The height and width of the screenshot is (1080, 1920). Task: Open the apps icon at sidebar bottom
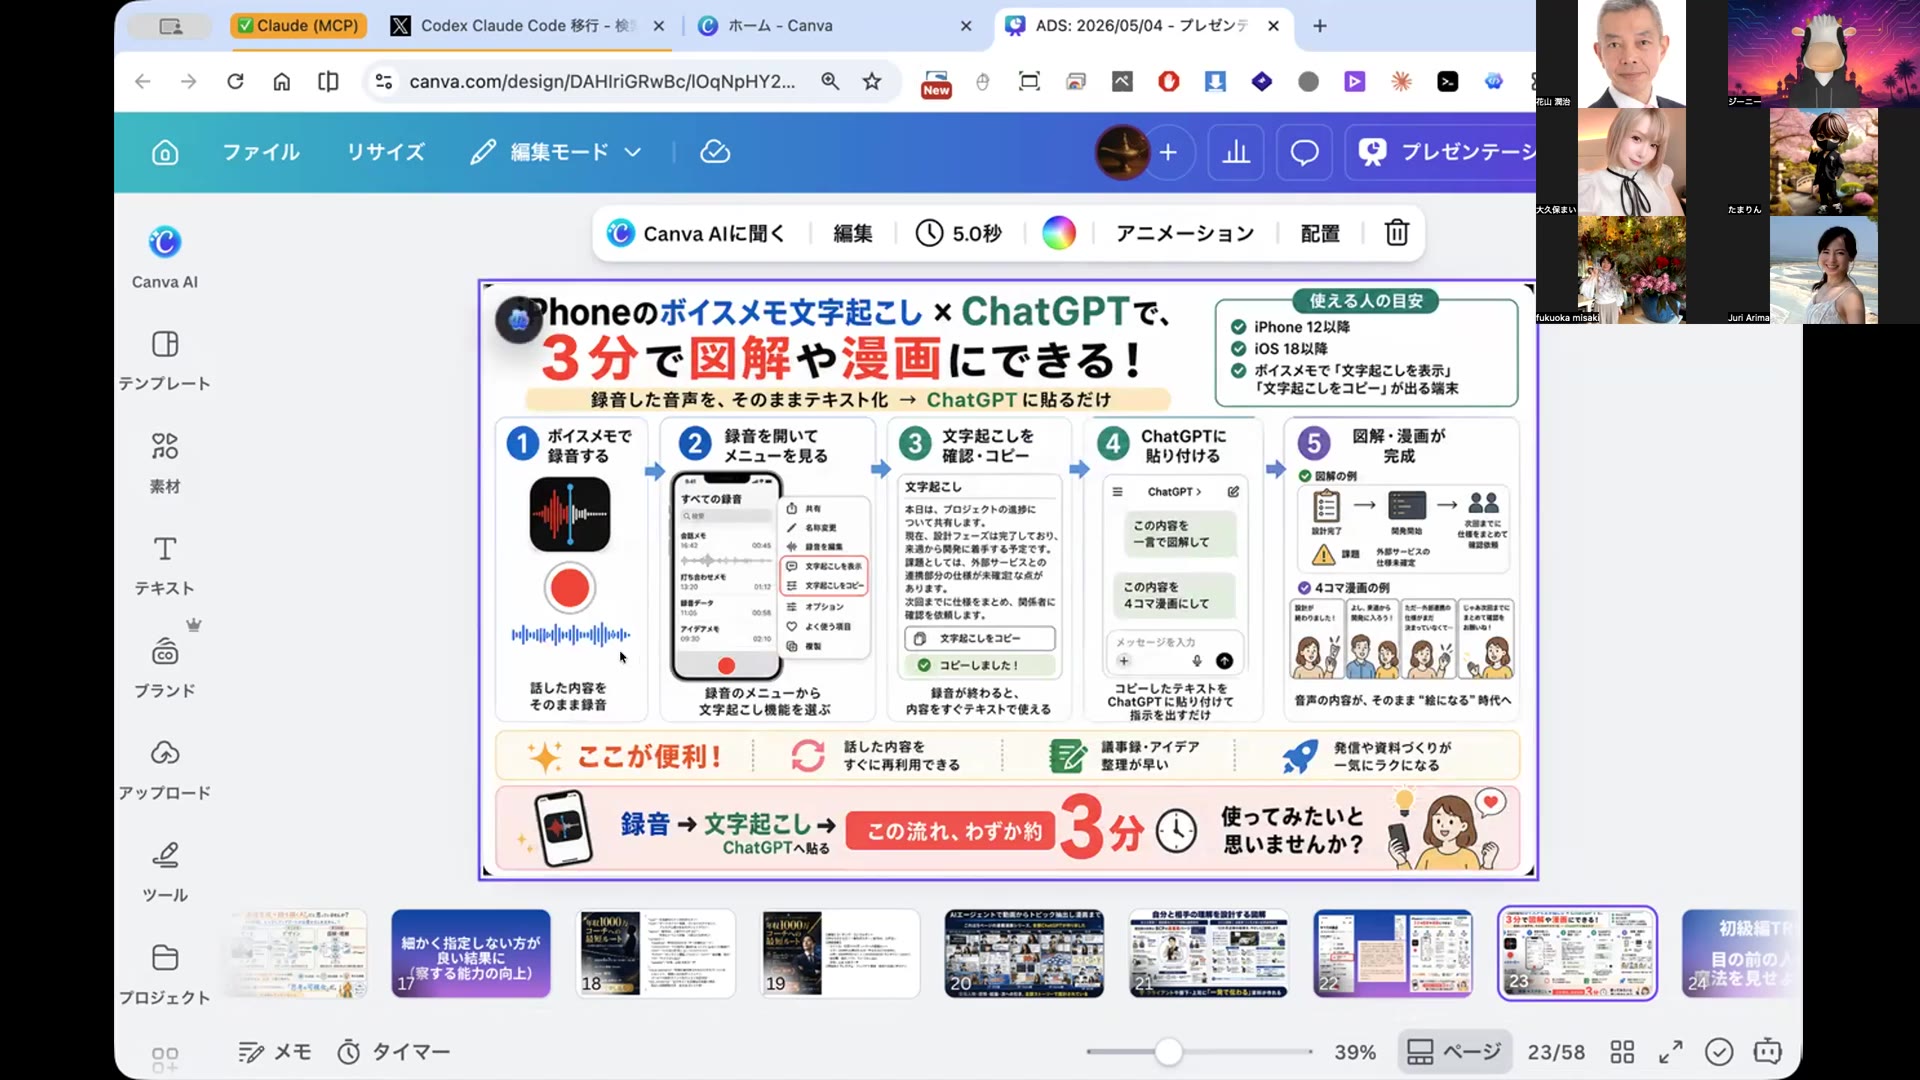coord(165,1059)
